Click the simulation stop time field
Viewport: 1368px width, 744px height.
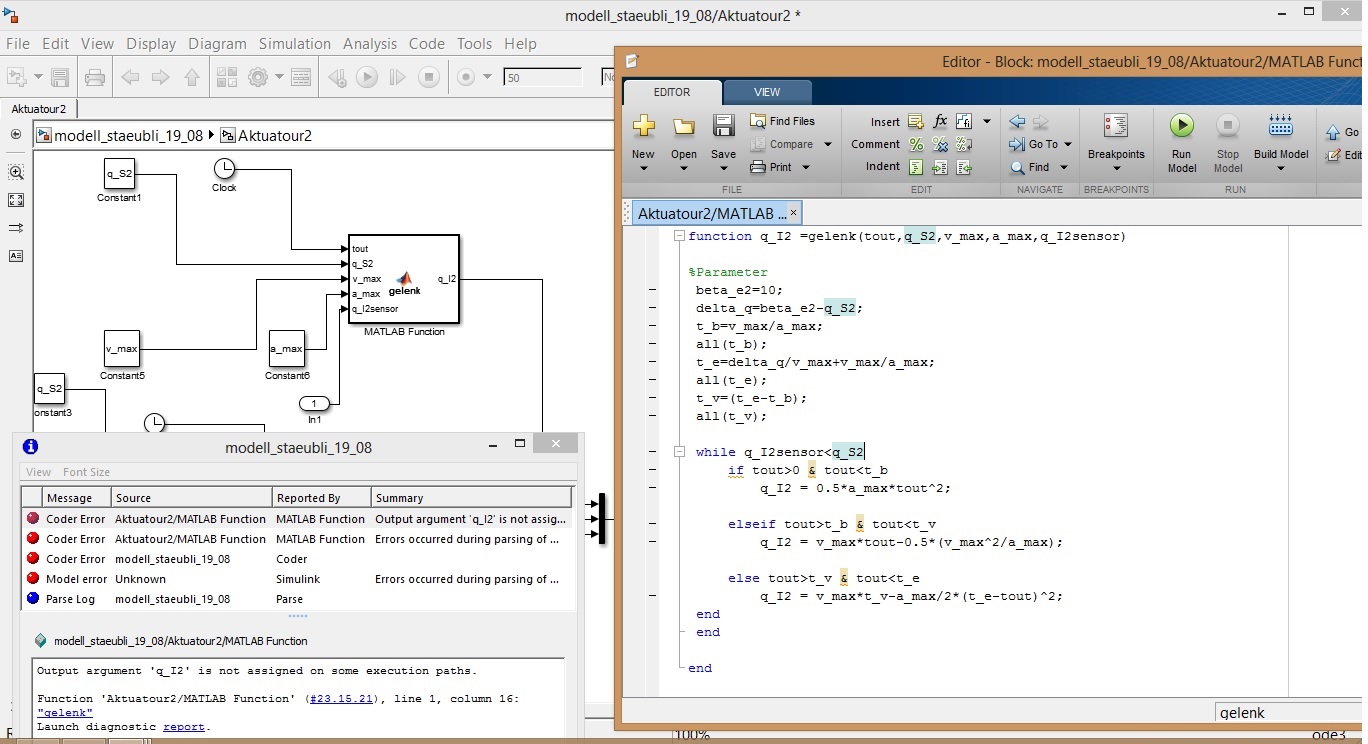[x=542, y=77]
